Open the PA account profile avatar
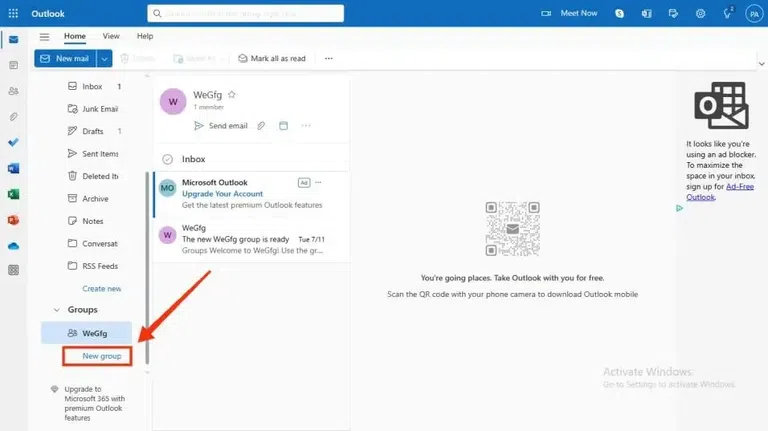Image resolution: width=768 pixels, height=431 pixels. (754, 14)
